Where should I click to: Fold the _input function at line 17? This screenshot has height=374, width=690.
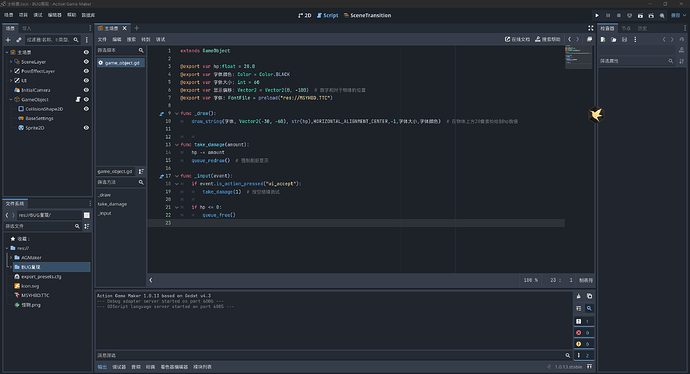click(177, 176)
